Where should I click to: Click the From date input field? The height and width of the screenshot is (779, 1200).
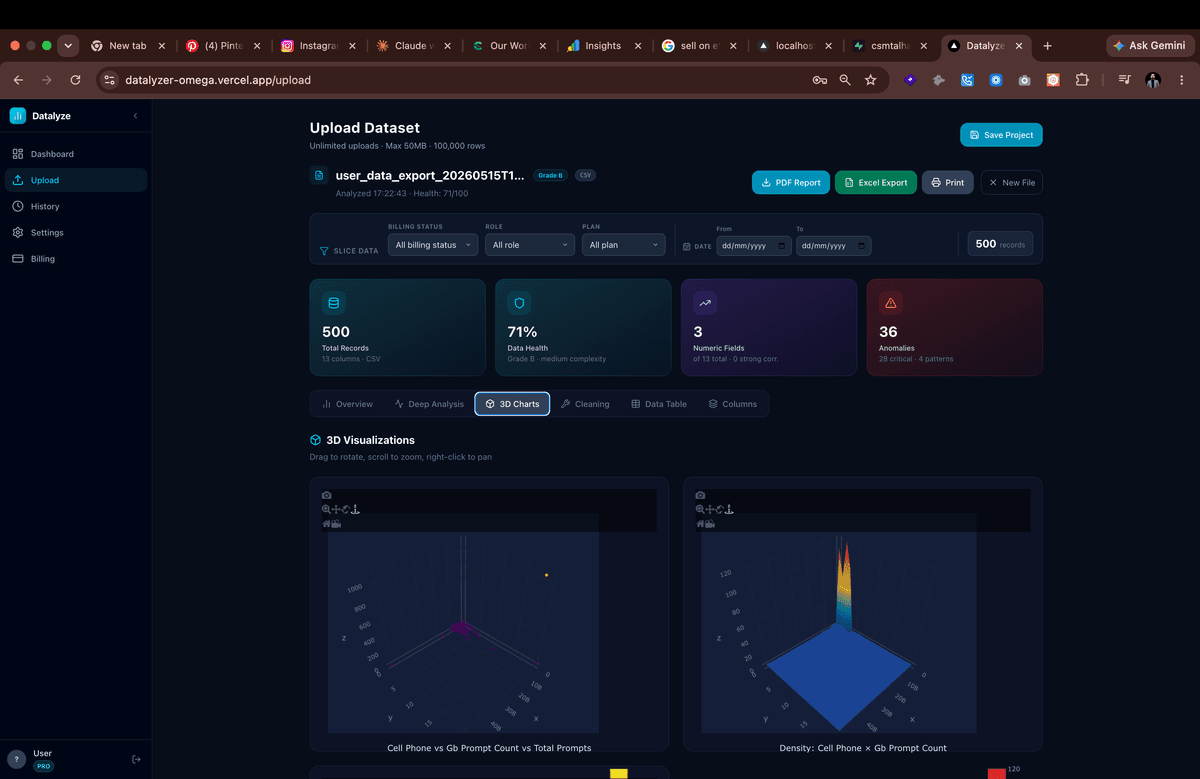(x=754, y=245)
